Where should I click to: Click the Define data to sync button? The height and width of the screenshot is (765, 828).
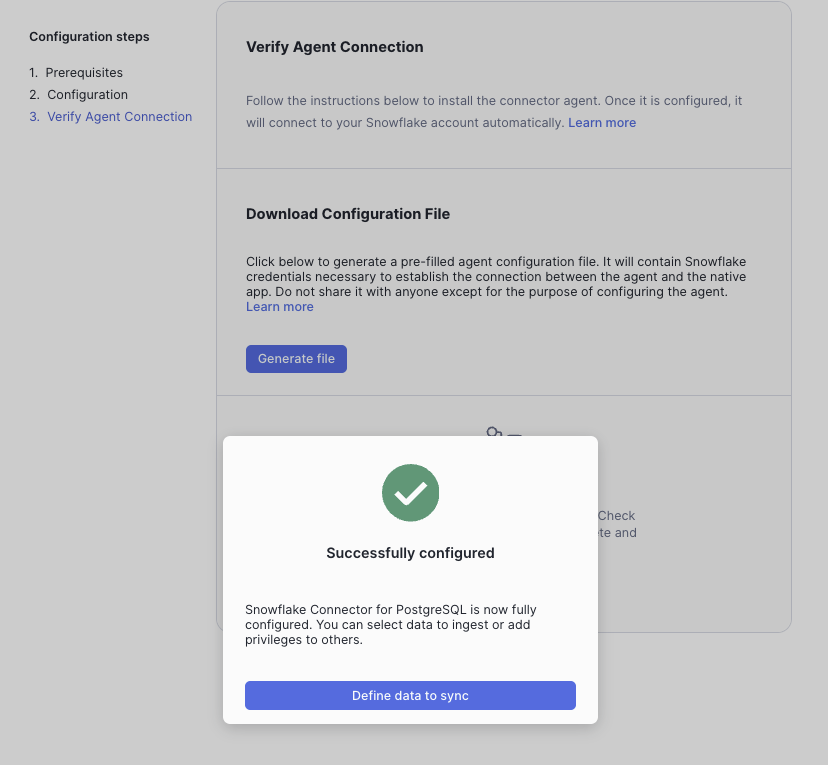coord(410,695)
